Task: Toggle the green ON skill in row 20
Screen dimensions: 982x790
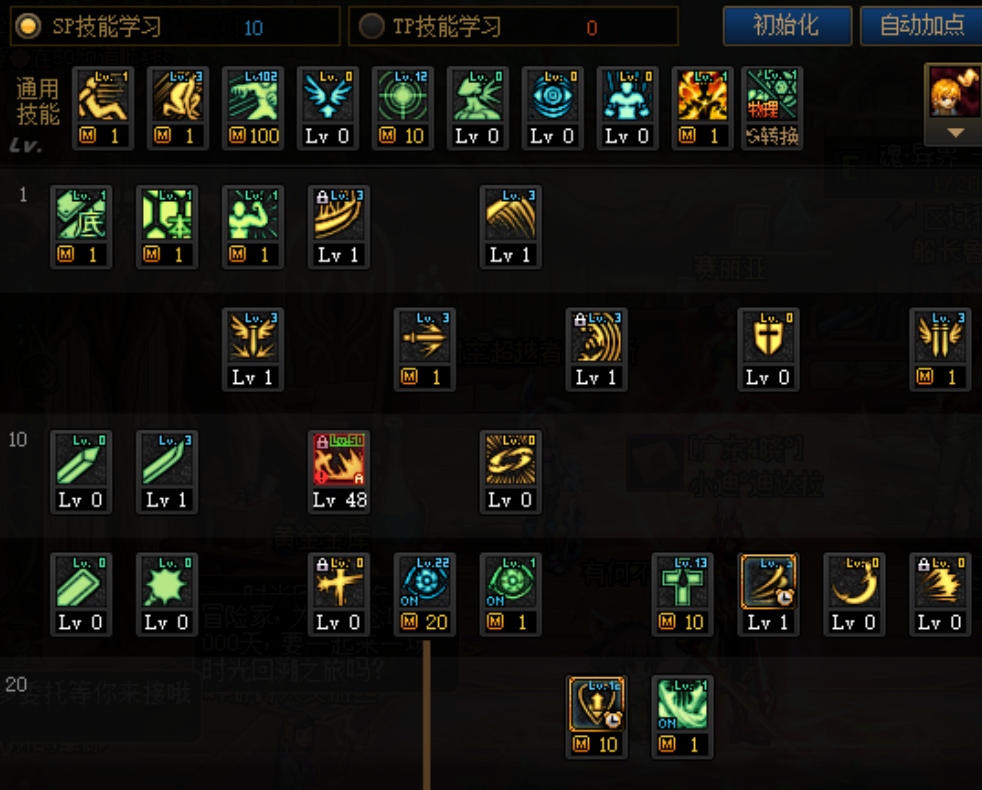Action: pos(682,717)
